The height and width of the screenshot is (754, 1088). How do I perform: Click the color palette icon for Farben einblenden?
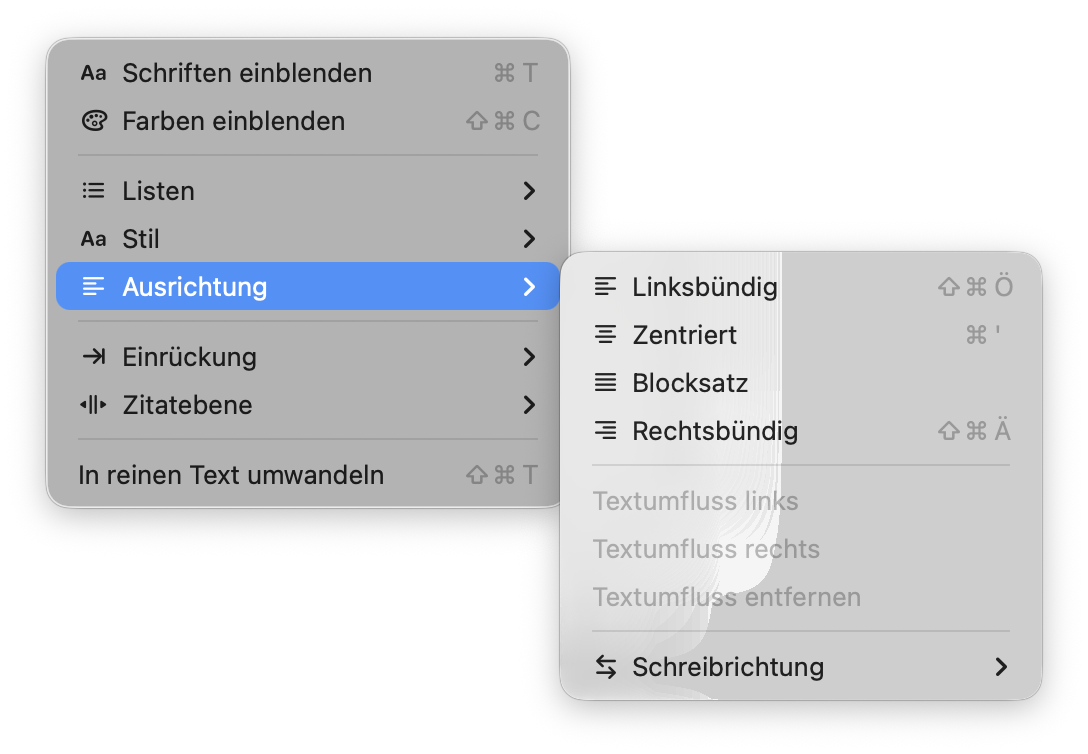tap(93, 121)
